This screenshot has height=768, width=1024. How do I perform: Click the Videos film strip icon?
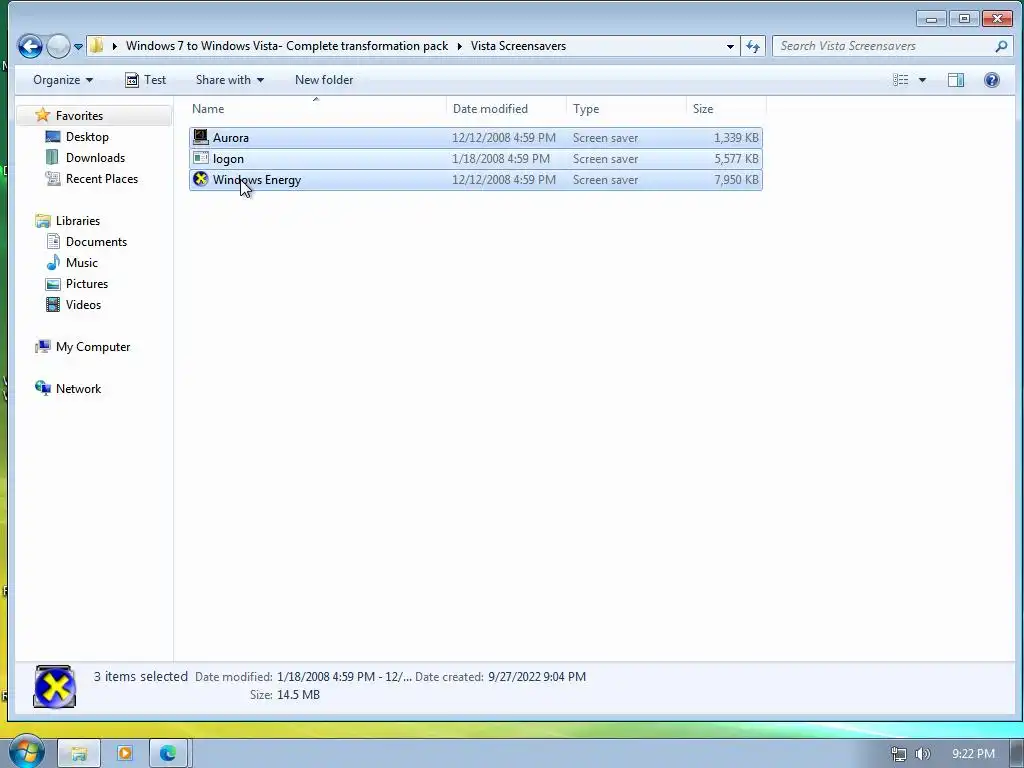tap(52, 304)
